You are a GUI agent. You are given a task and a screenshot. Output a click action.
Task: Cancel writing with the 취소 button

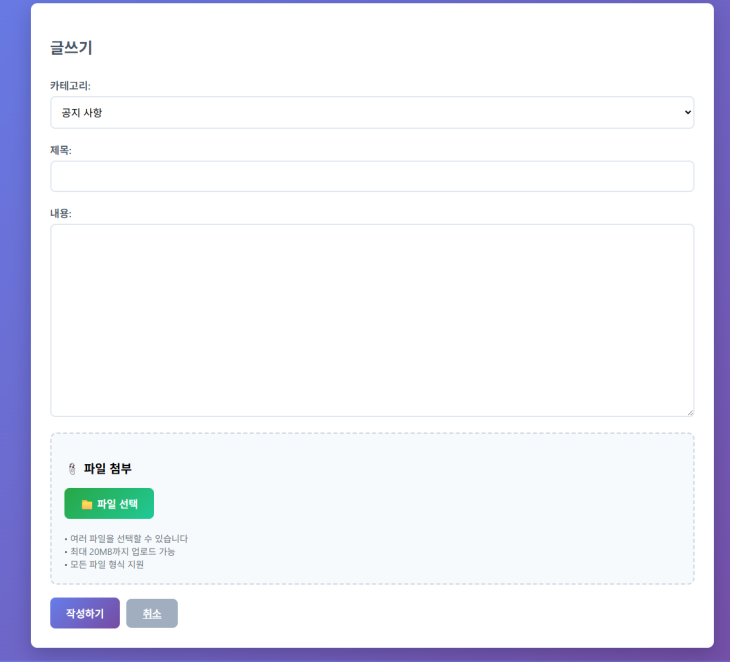(152, 613)
